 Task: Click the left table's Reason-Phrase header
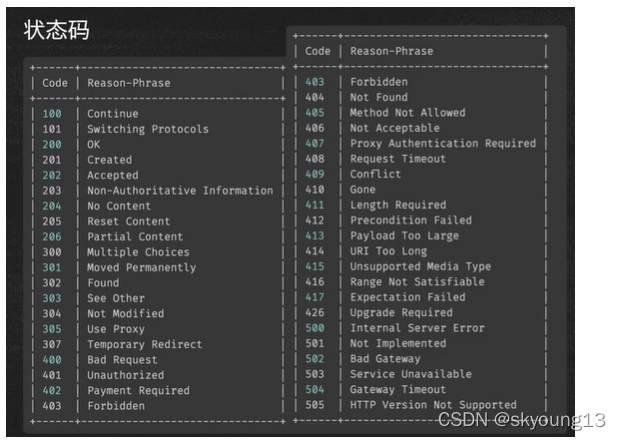point(129,83)
